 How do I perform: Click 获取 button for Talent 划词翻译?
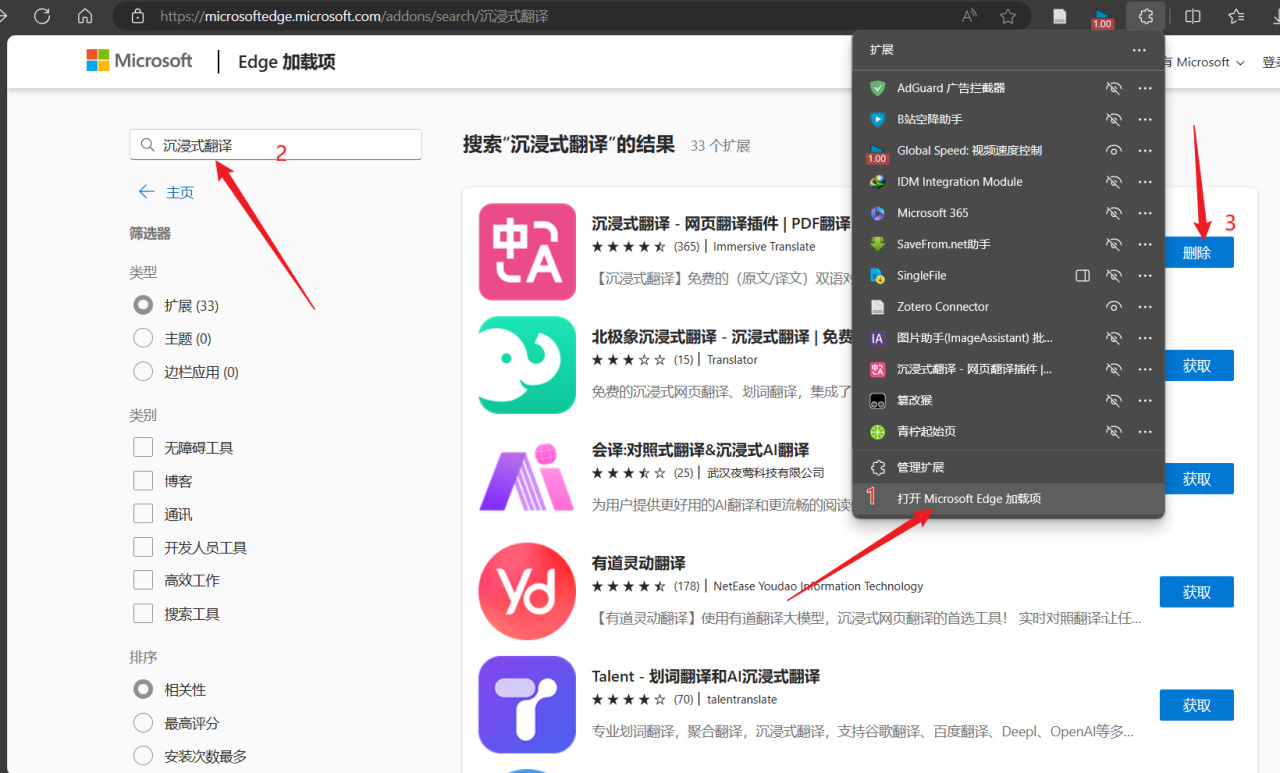(x=1197, y=705)
